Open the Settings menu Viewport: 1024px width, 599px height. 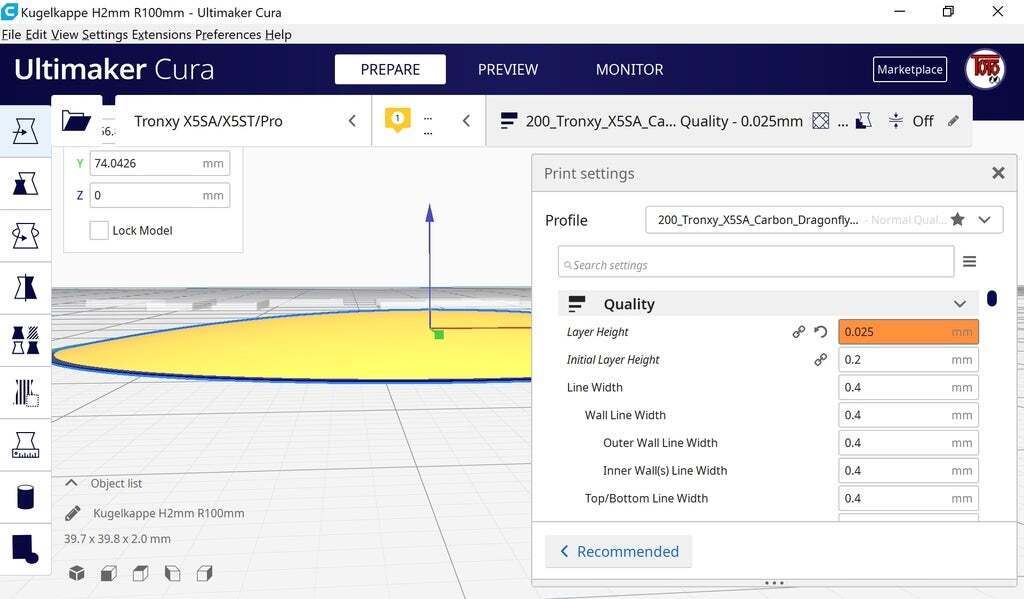coord(104,35)
